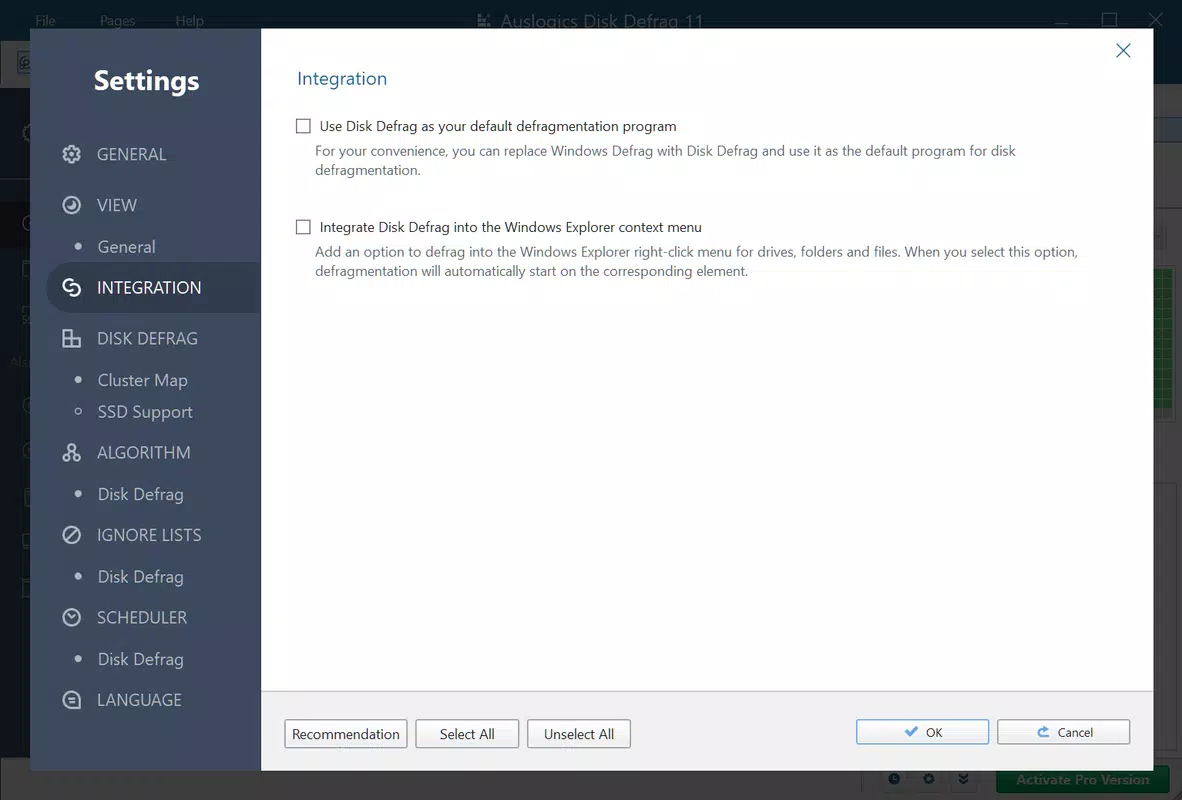Viewport: 1182px width, 800px height.
Task: Open the IGNORE LISTS settings section
Action: [x=149, y=535]
